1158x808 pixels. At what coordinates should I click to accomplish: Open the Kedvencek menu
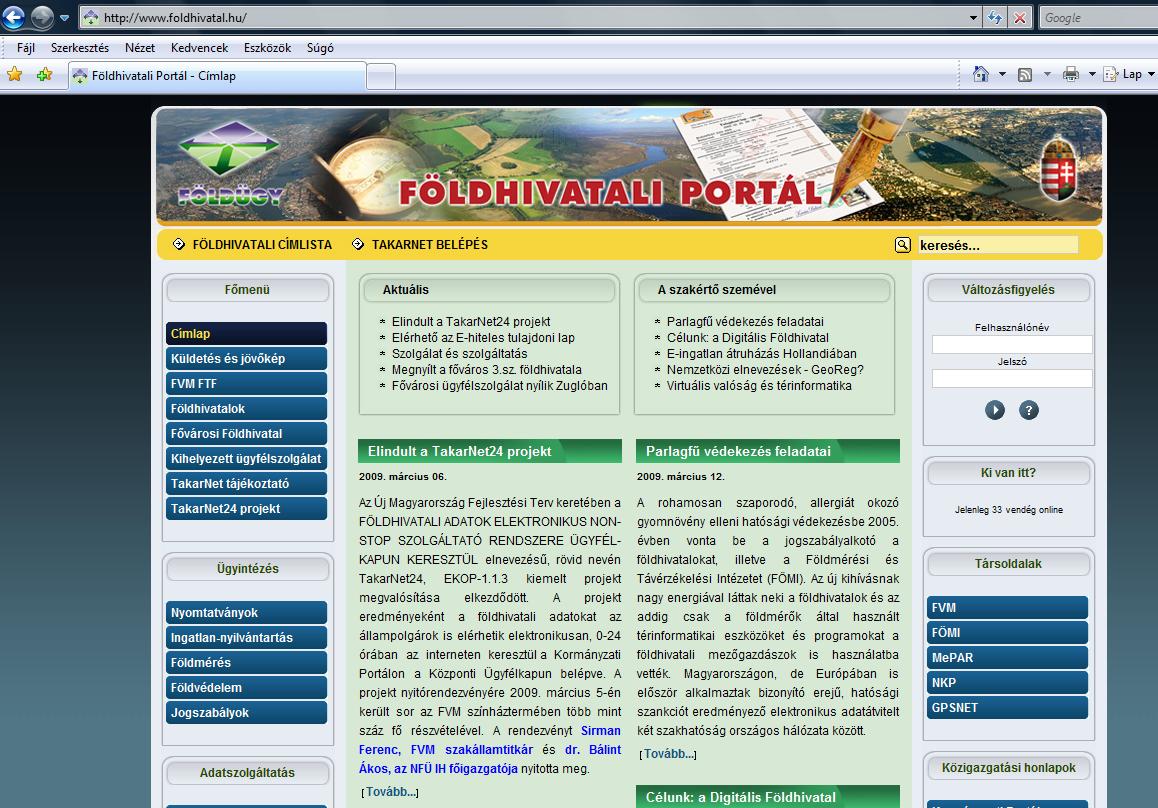(199, 48)
